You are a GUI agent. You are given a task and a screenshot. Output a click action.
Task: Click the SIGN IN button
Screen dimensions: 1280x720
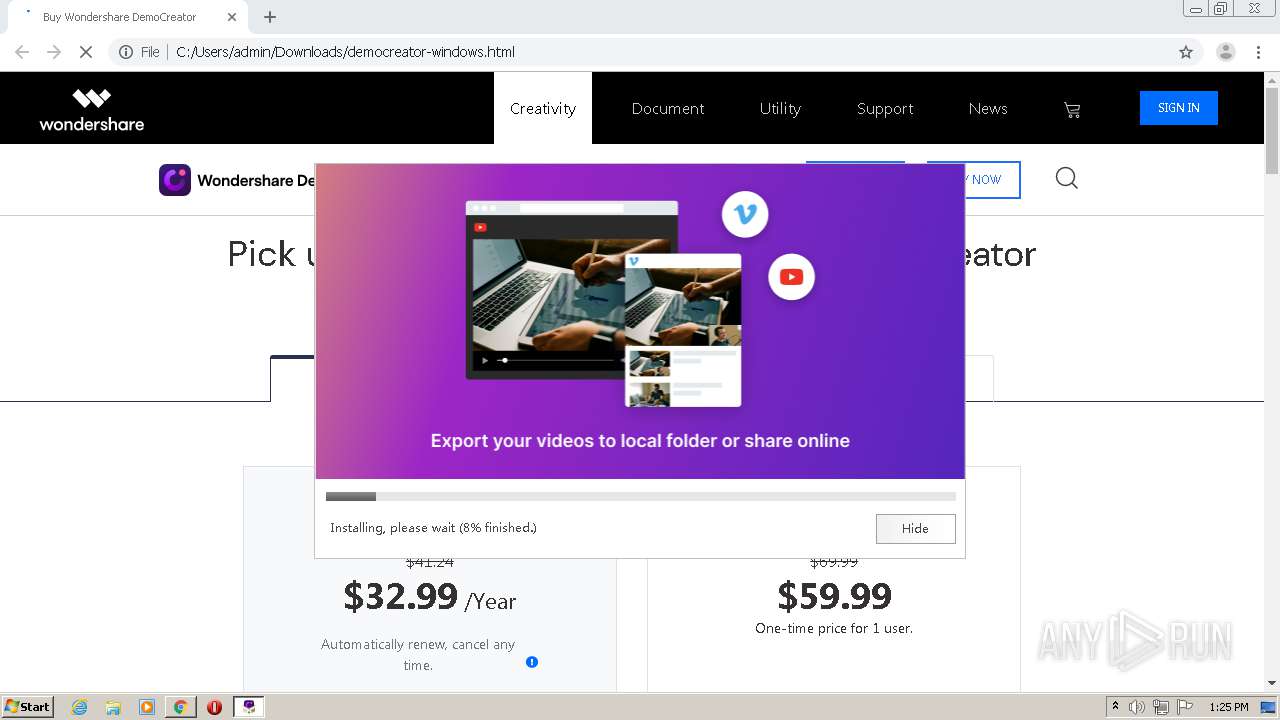coord(1179,108)
